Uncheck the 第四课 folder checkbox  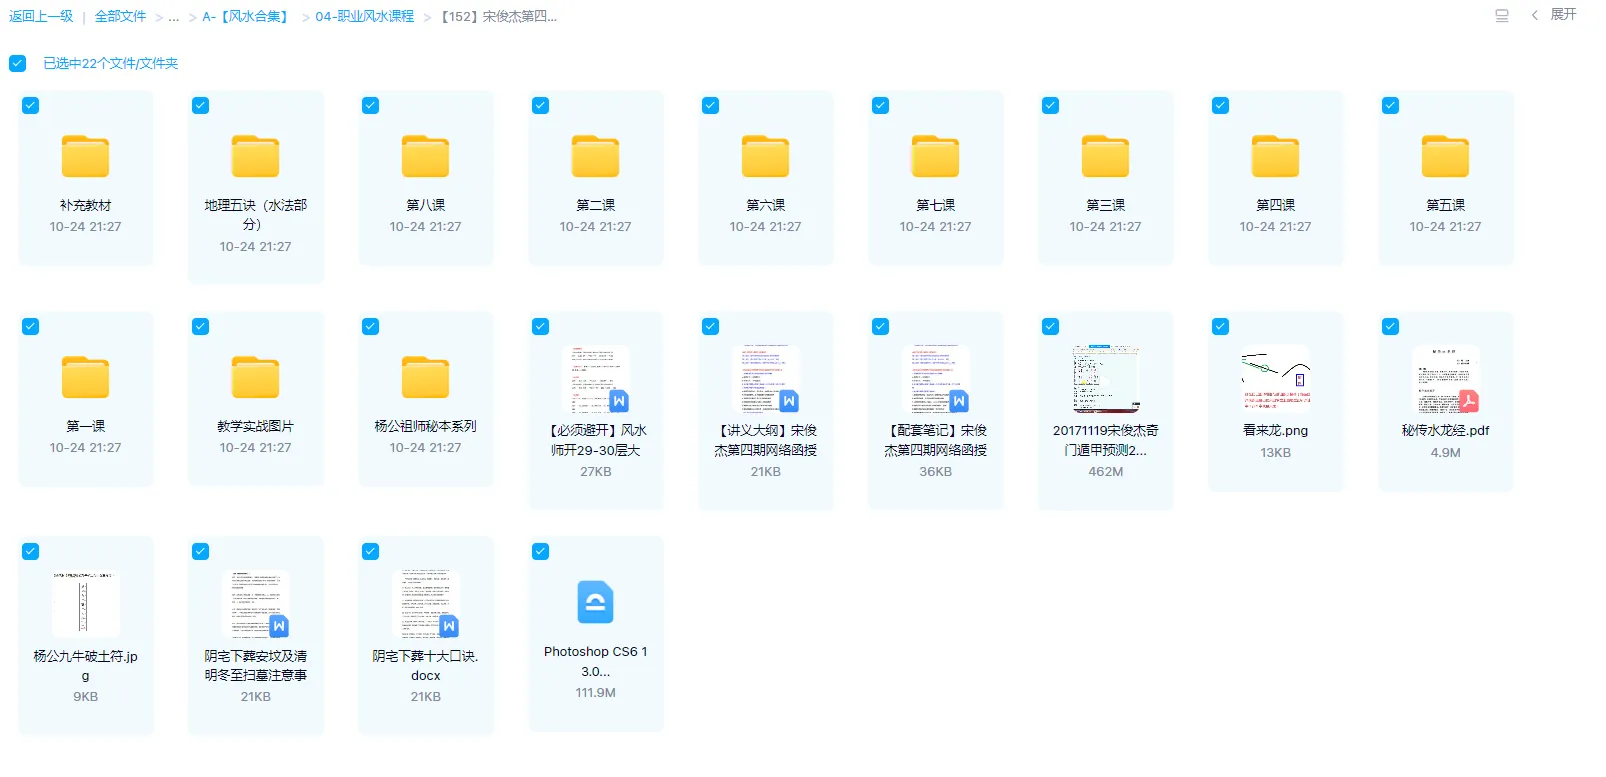(x=1221, y=105)
